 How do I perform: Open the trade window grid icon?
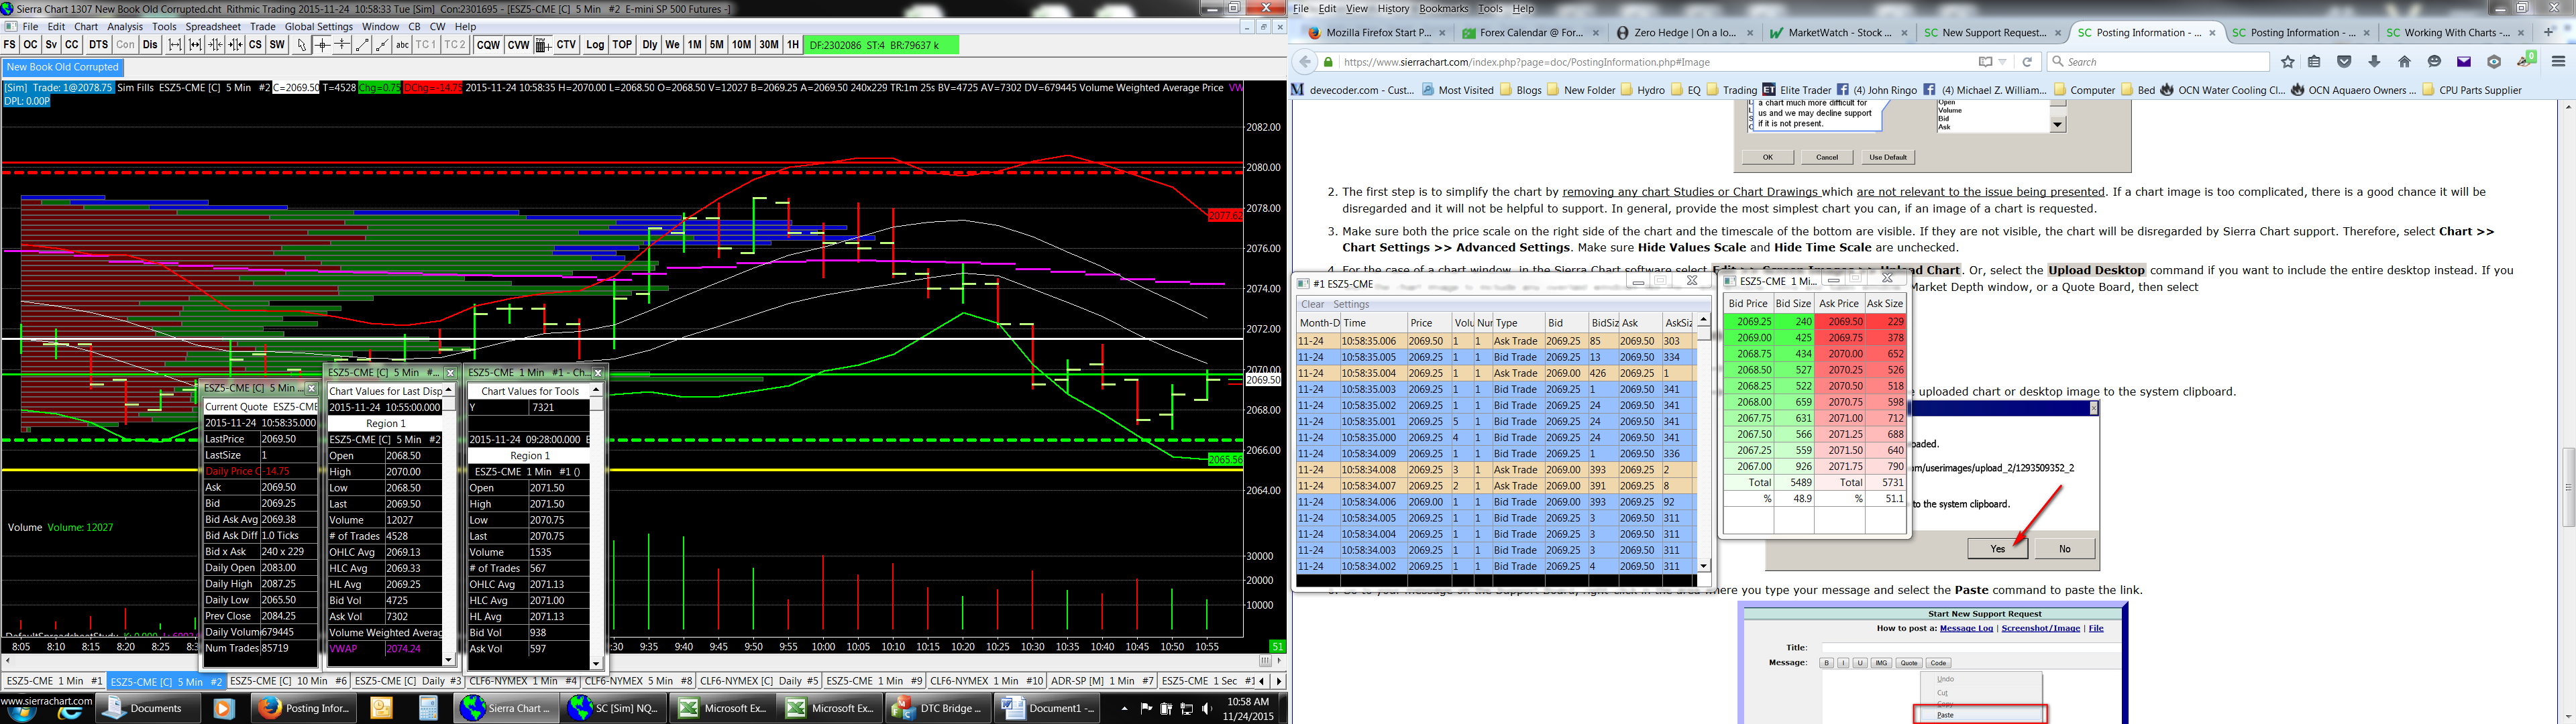(542, 45)
